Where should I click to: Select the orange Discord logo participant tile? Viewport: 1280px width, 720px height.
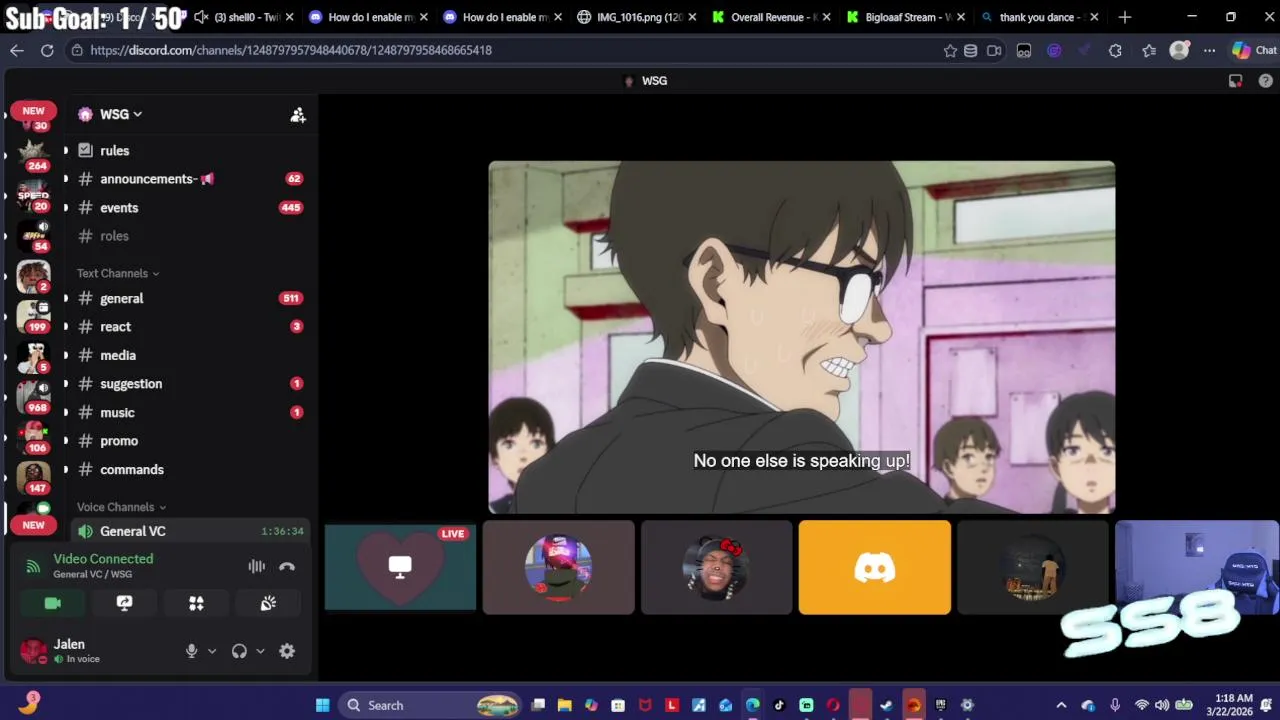pos(875,567)
